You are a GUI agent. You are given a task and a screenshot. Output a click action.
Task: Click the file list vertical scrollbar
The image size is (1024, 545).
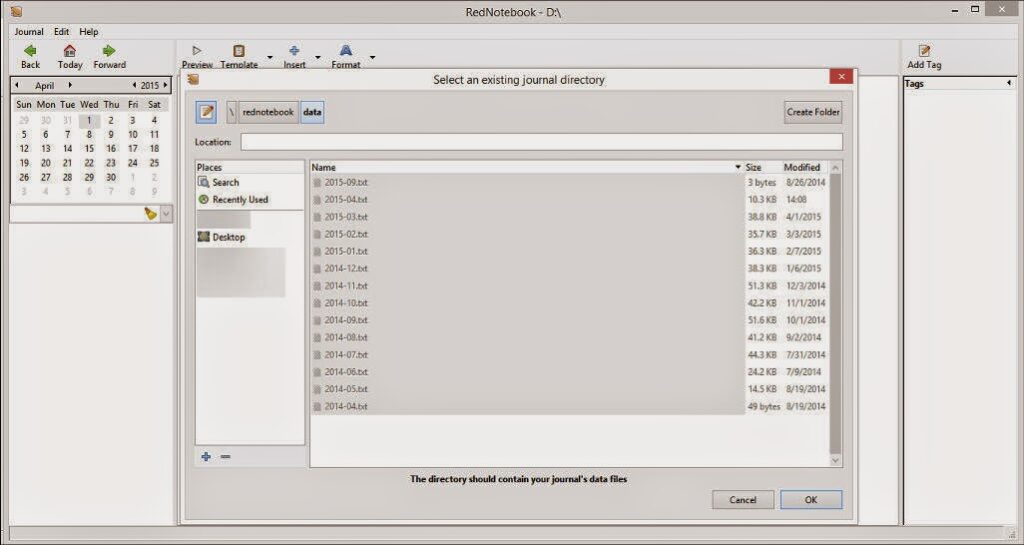click(835, 313)
